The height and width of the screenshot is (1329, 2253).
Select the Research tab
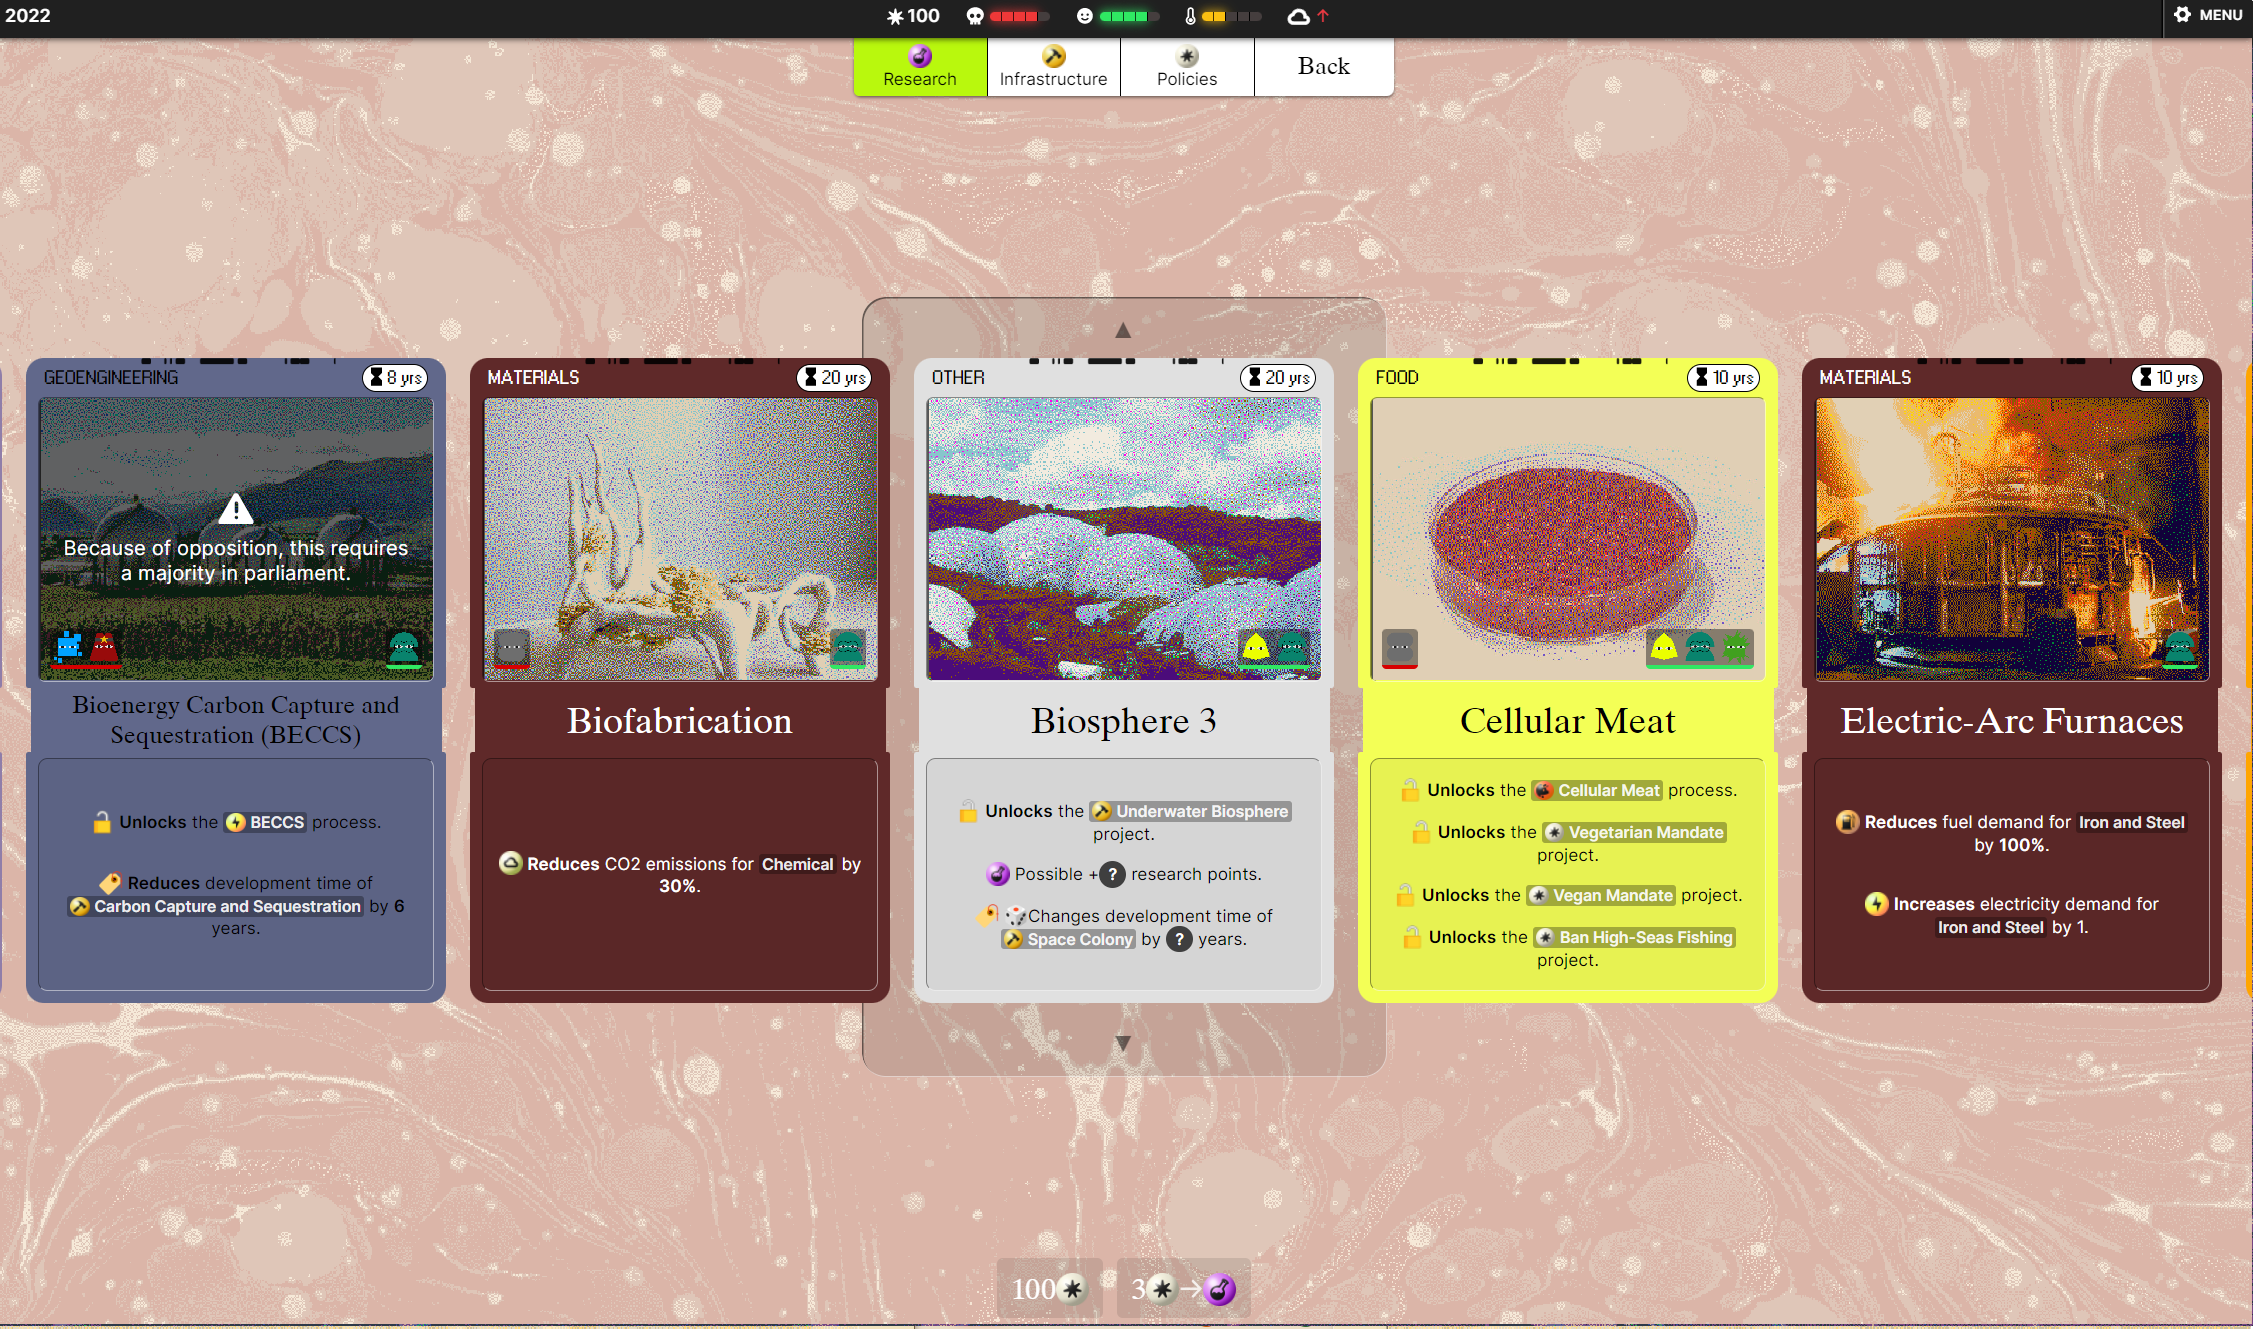pos(919,67)
